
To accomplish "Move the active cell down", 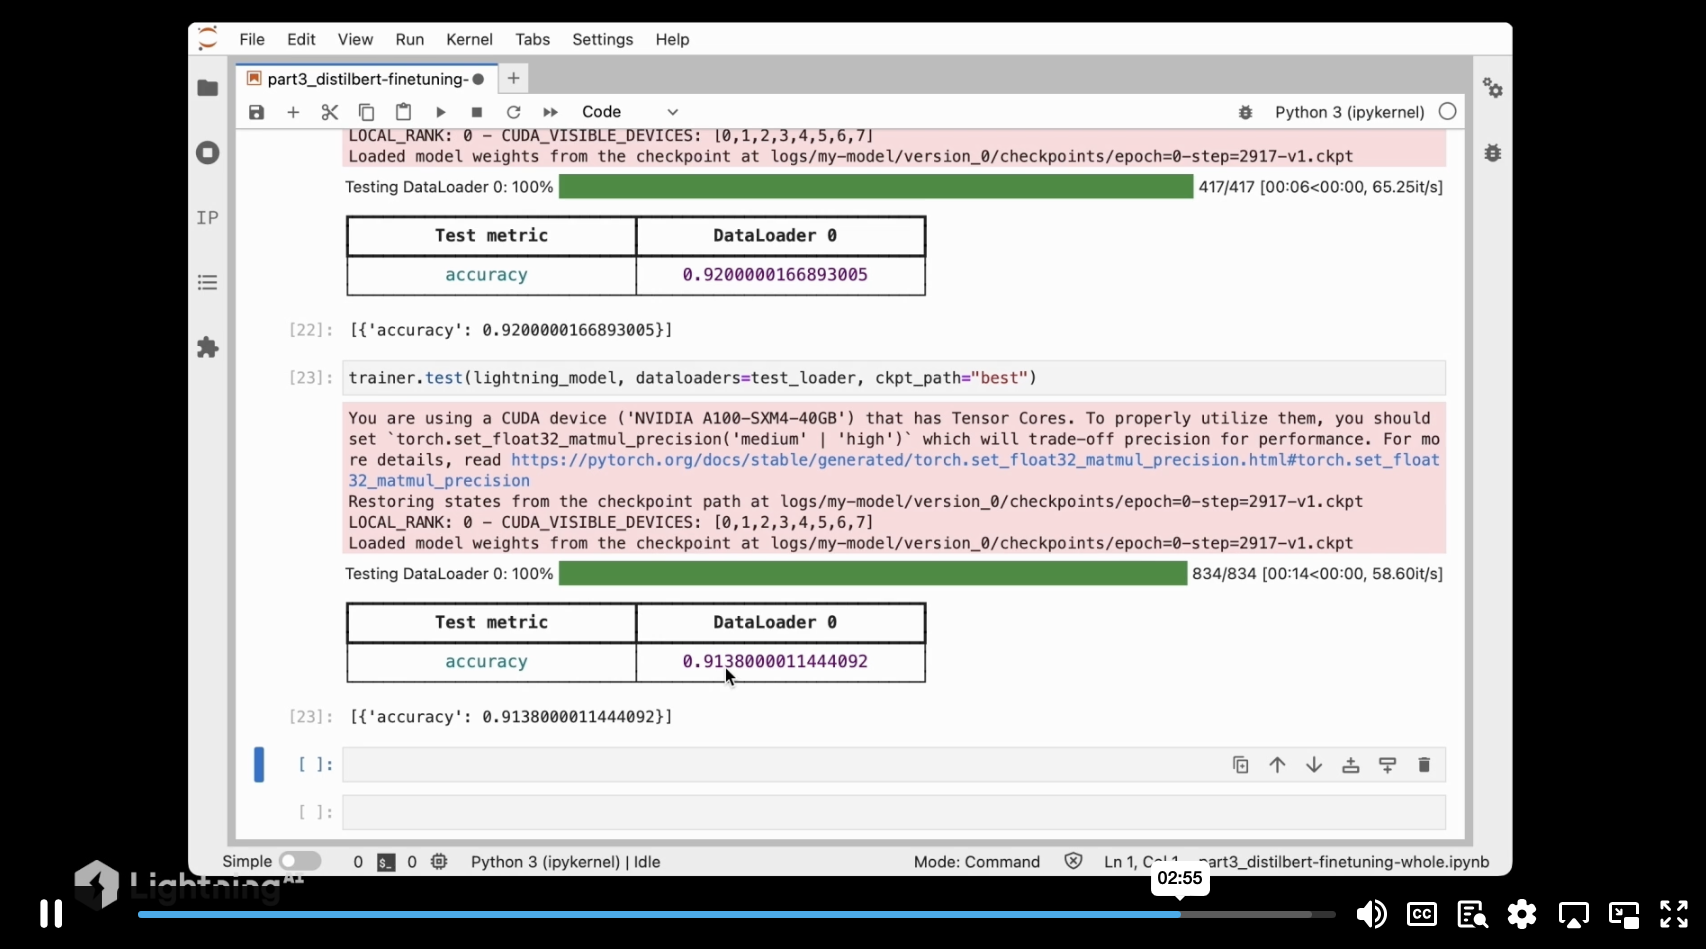I will click(x=1314, y=765).
